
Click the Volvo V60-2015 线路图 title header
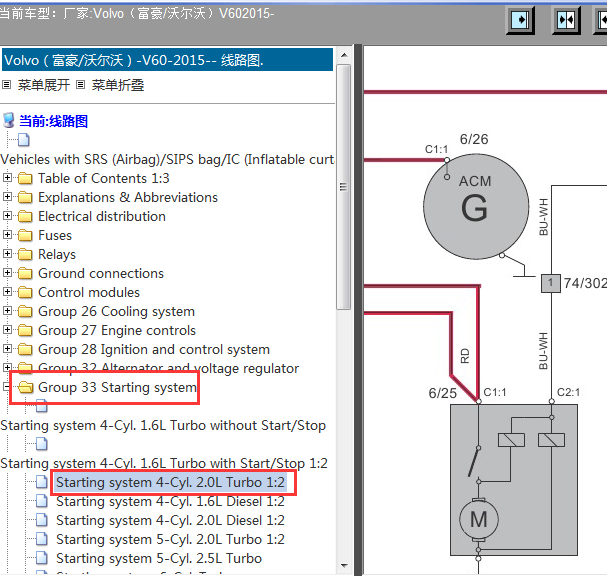pyautogui.click(x=168, y=60)
